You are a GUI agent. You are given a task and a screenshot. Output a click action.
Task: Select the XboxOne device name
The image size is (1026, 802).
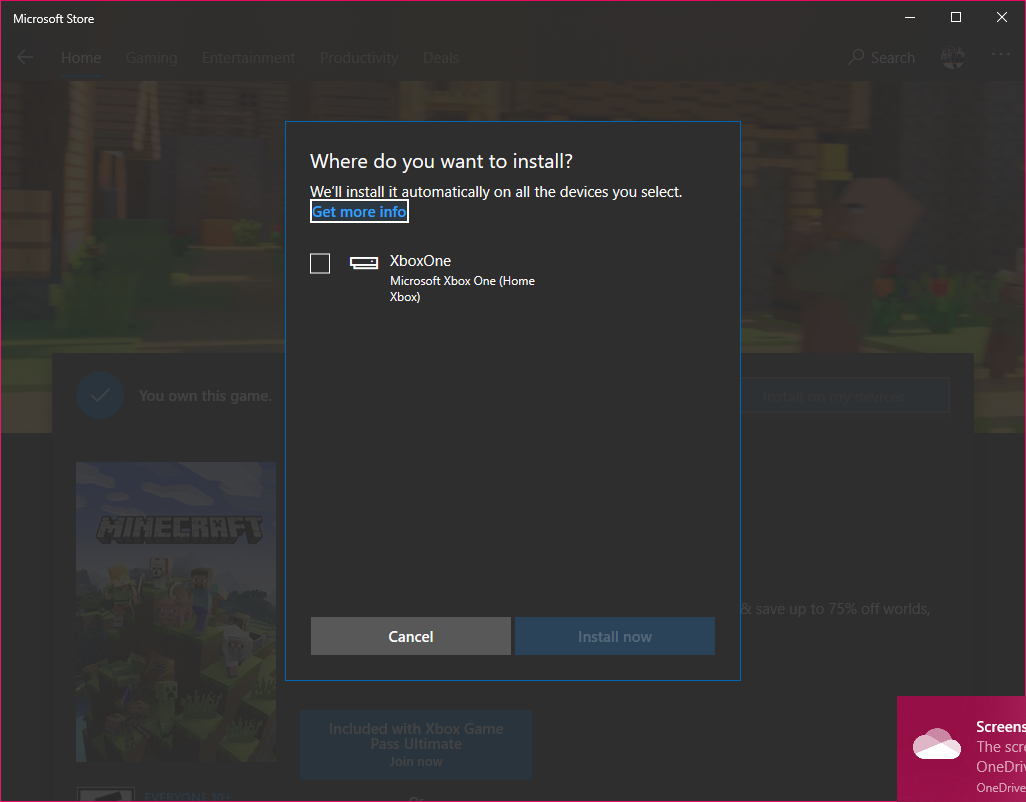[421, 260]
